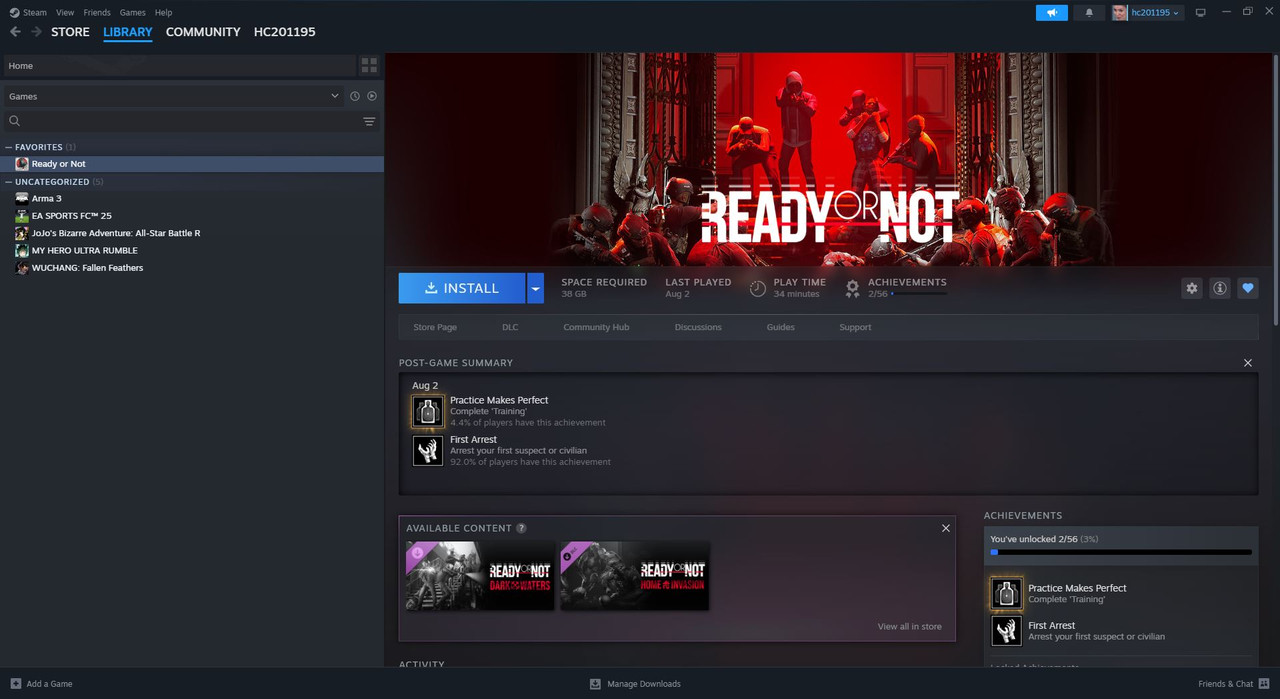Viewport: 1280px width, 699px height.
Task: Click the Practice Makes Perfect icon in Achievements panel
Action: 1006,593
